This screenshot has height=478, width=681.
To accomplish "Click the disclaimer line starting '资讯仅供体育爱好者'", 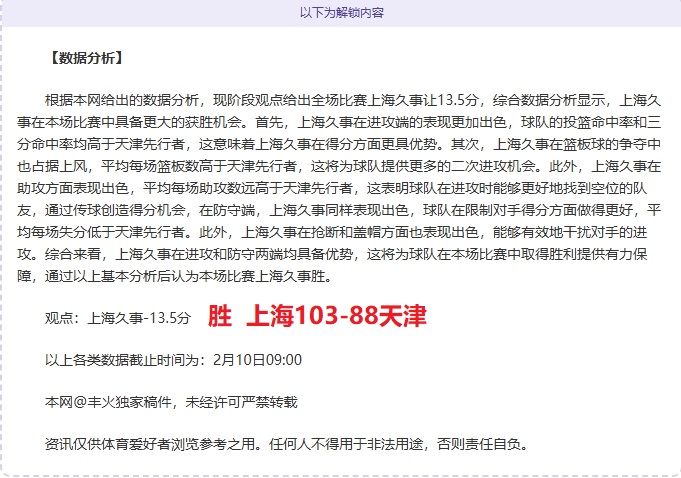I will [x=287, y=444].
